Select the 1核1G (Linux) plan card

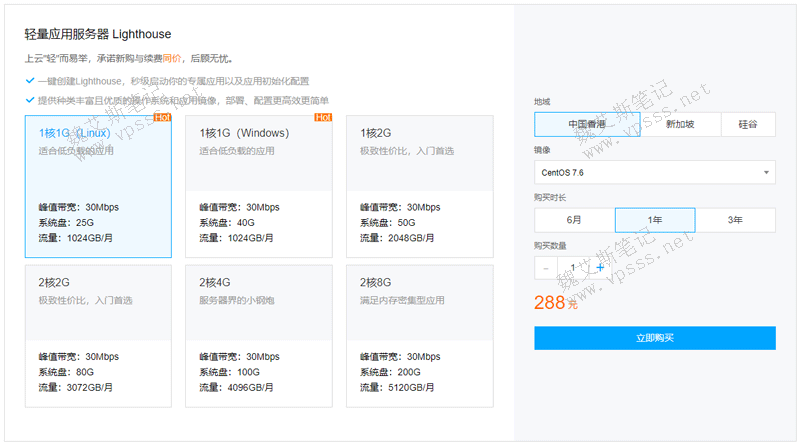98,186
